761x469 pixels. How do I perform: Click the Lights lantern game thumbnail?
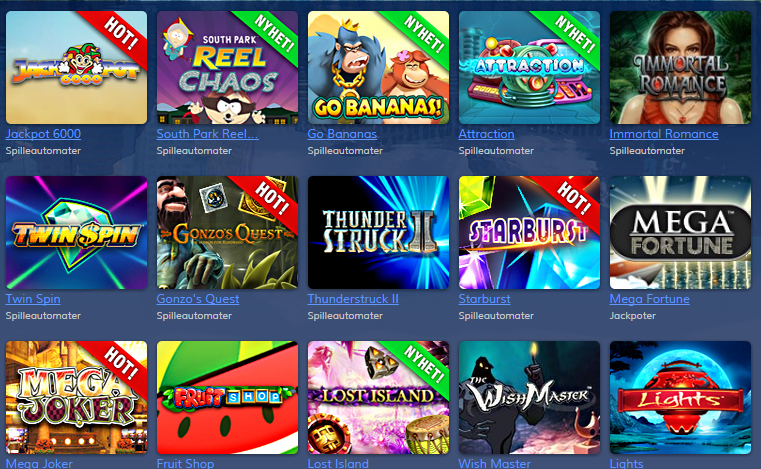click(680, 398)
